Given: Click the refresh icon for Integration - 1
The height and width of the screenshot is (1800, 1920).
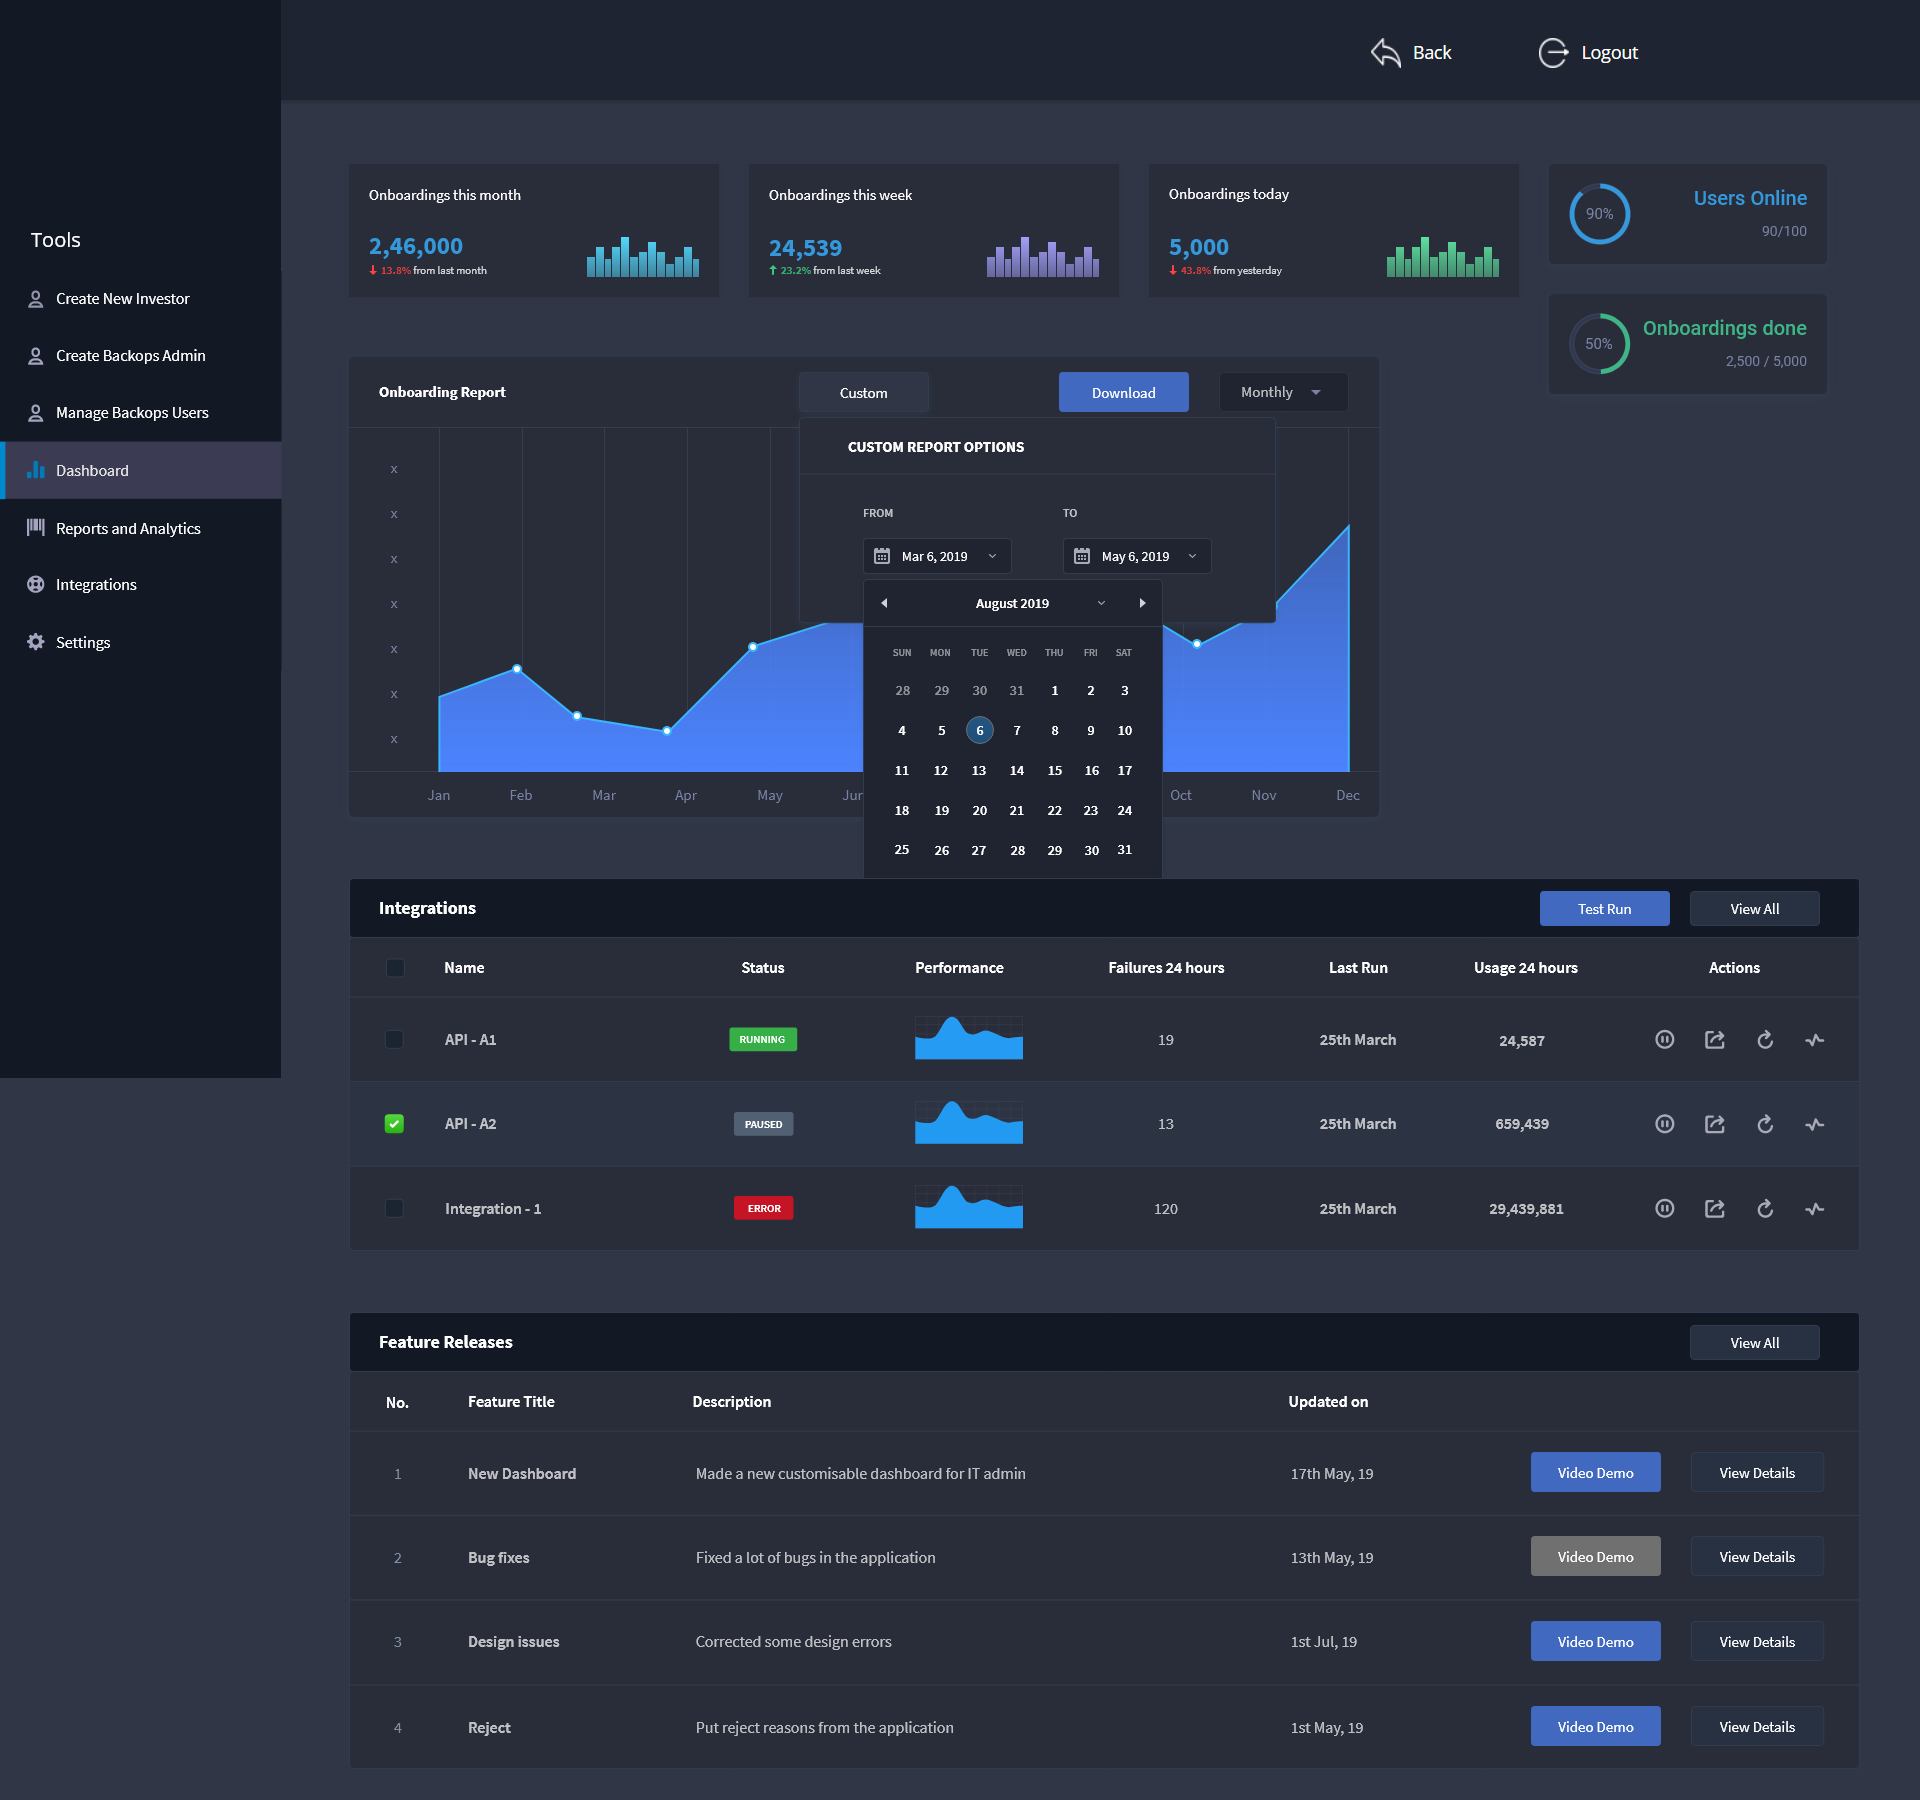Looking at the screenshot, I should pos(1765,1209).
